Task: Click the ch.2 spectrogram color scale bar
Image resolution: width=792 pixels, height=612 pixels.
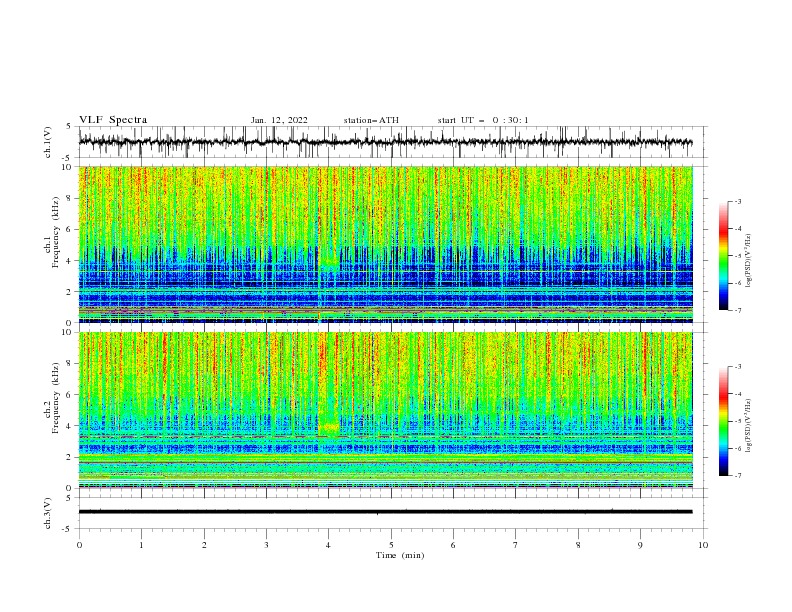Action: coord(723,421)
